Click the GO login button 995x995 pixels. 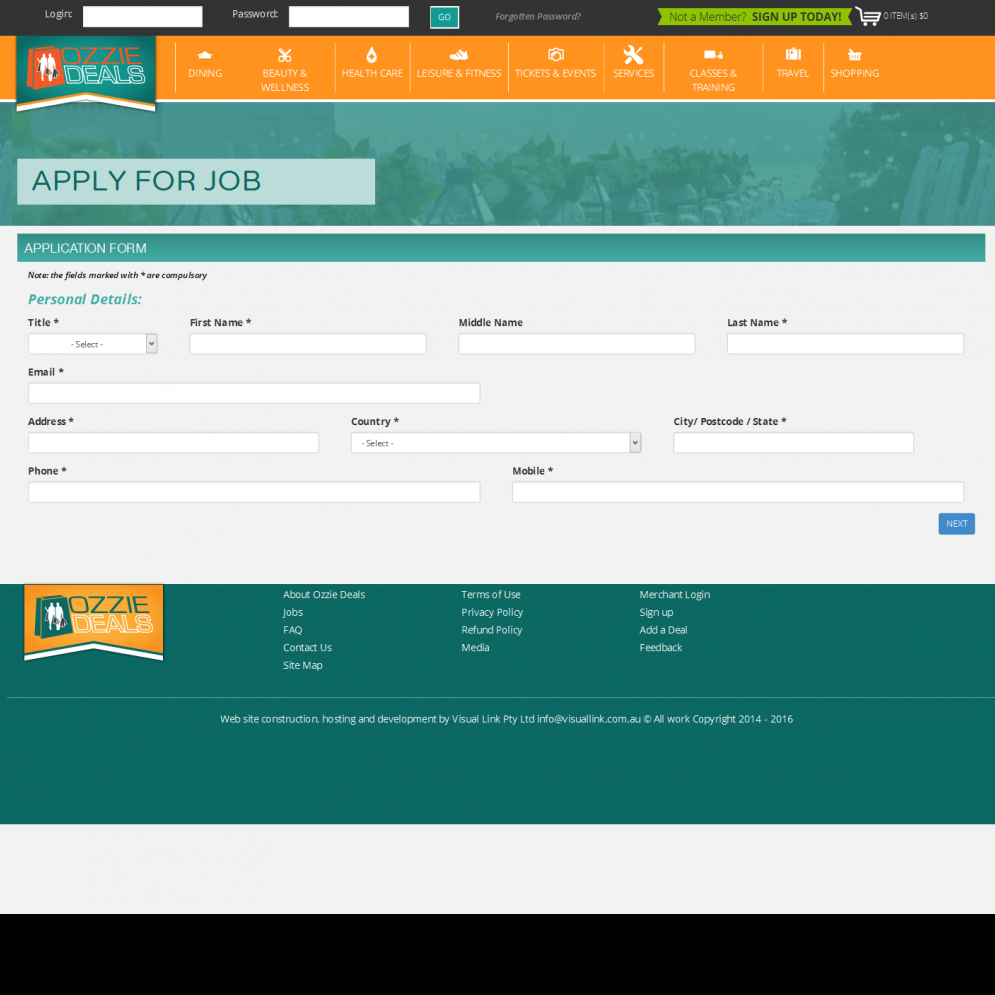click(444, 17)
